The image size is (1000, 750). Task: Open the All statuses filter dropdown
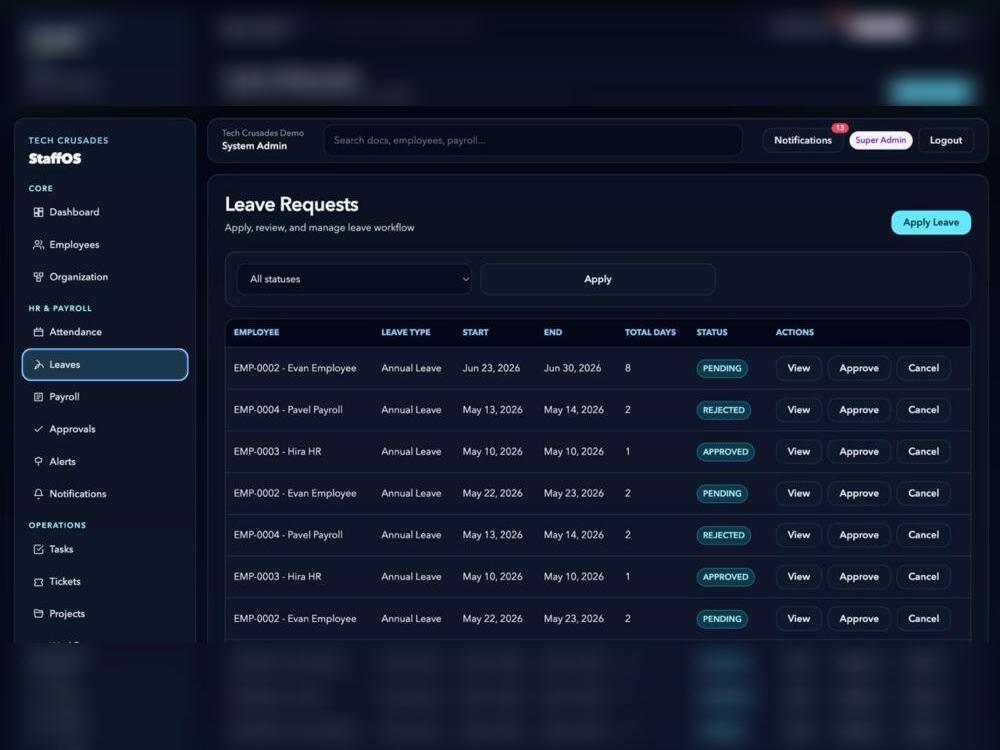click(354, 279)
